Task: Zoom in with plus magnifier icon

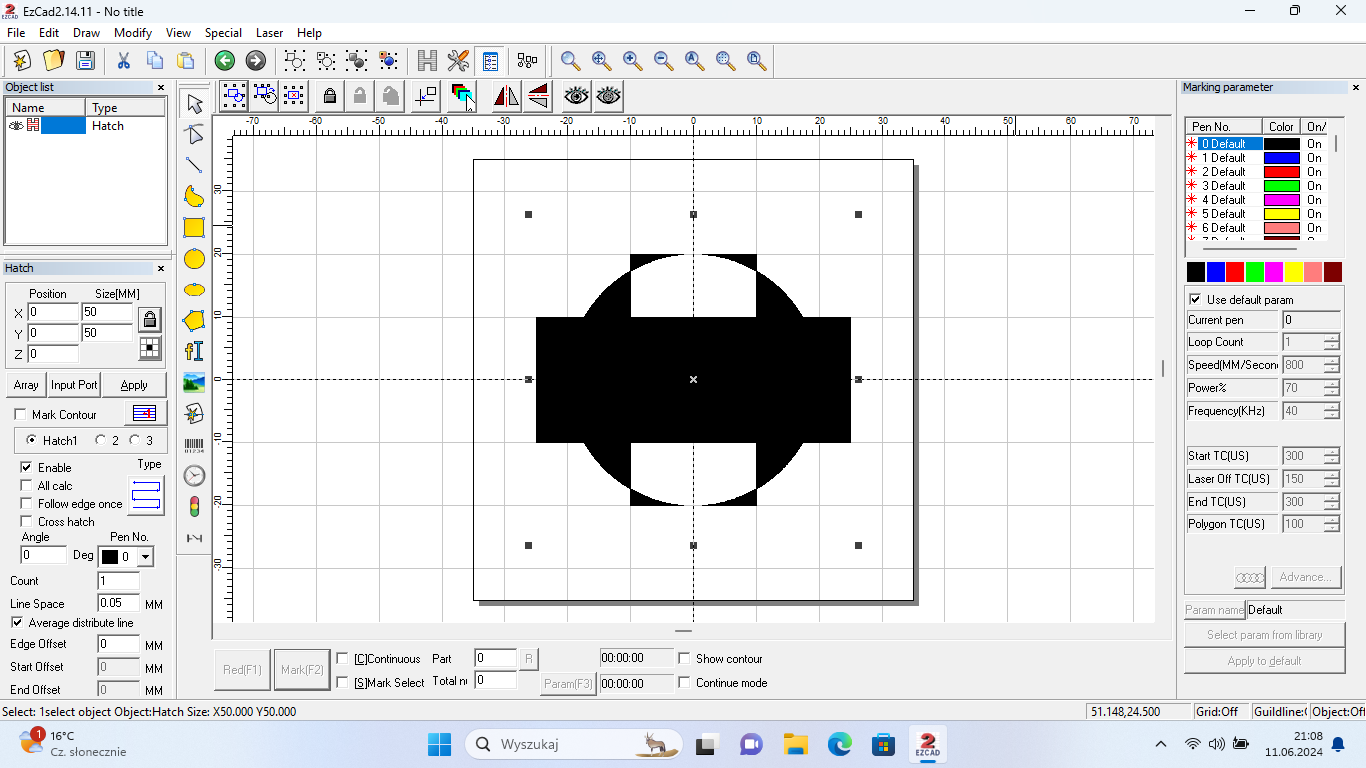Action: pyautogui.click(x=632, y=60)
